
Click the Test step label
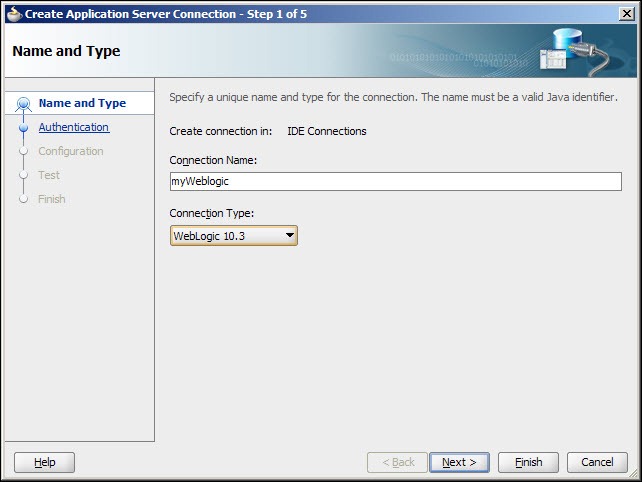[49, 175]
